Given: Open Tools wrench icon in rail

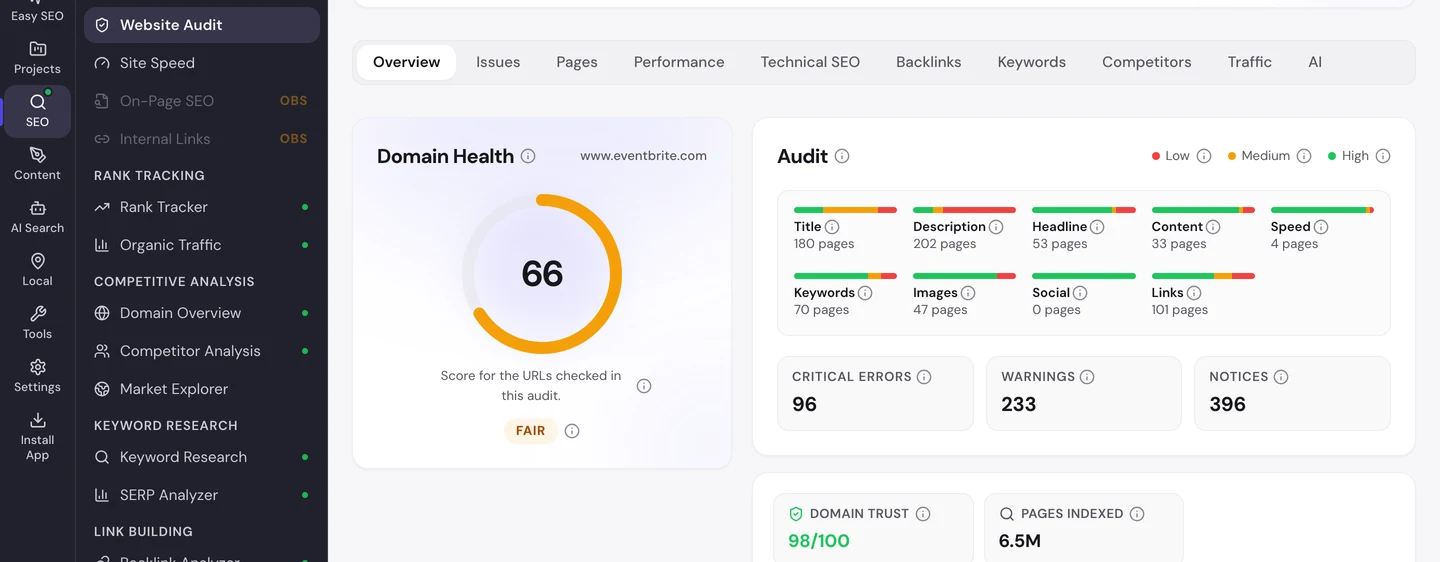Looking at the screenshot, I should point(37,314).
